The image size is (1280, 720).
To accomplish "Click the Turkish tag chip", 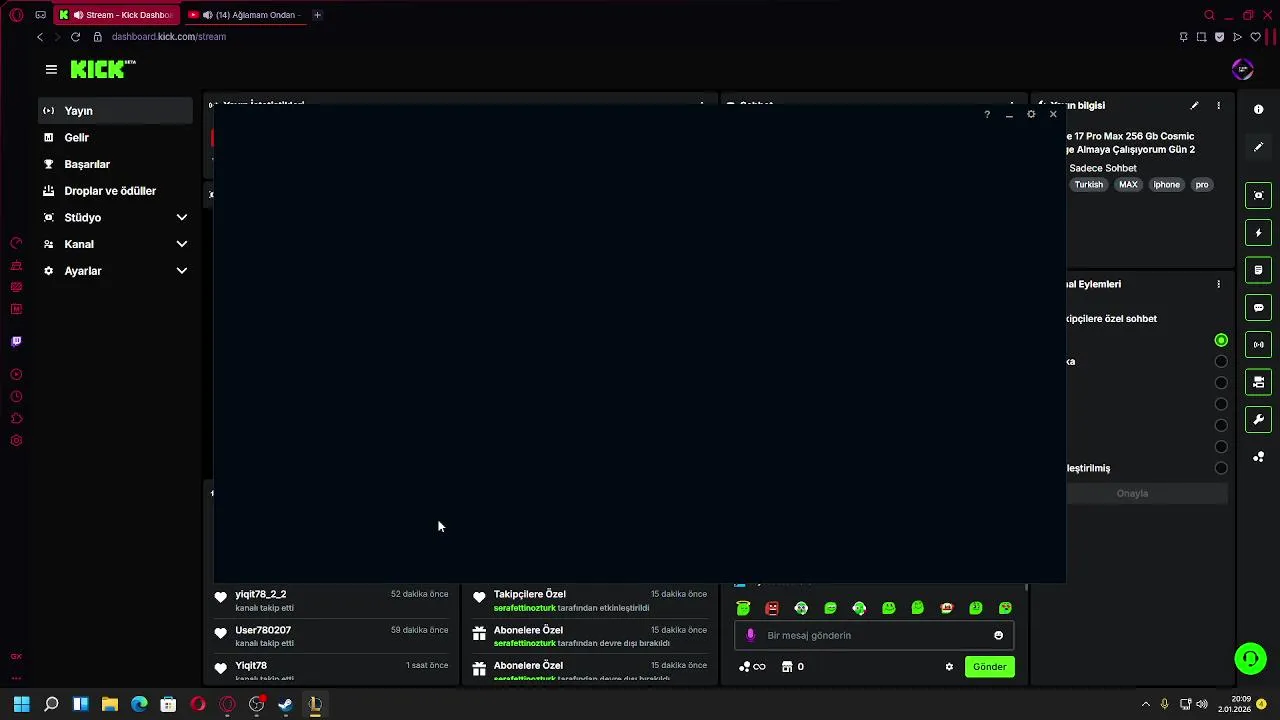I will 1089,184.
